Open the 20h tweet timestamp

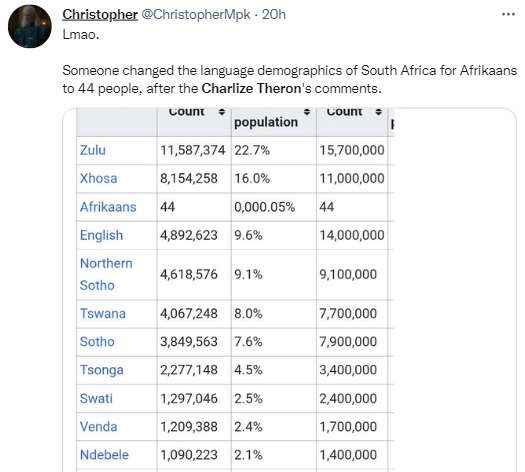click(x=274, y=14)
